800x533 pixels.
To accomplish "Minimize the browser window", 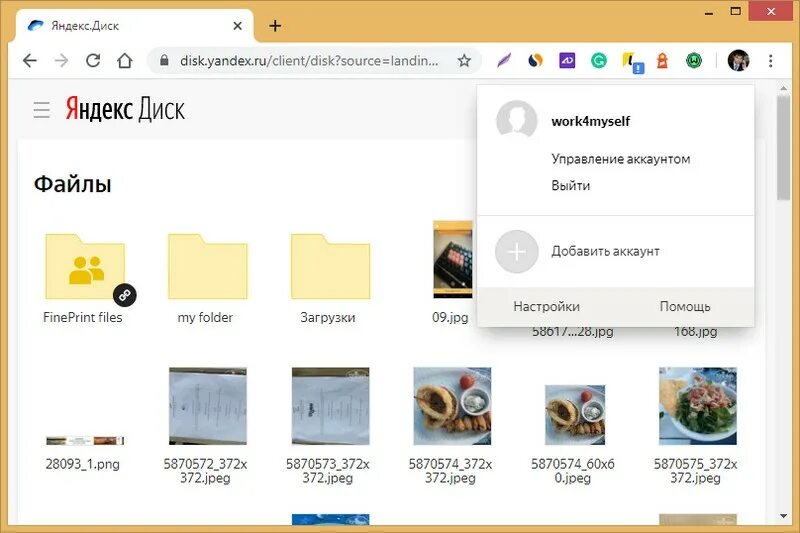I will (x=709, y=12).
